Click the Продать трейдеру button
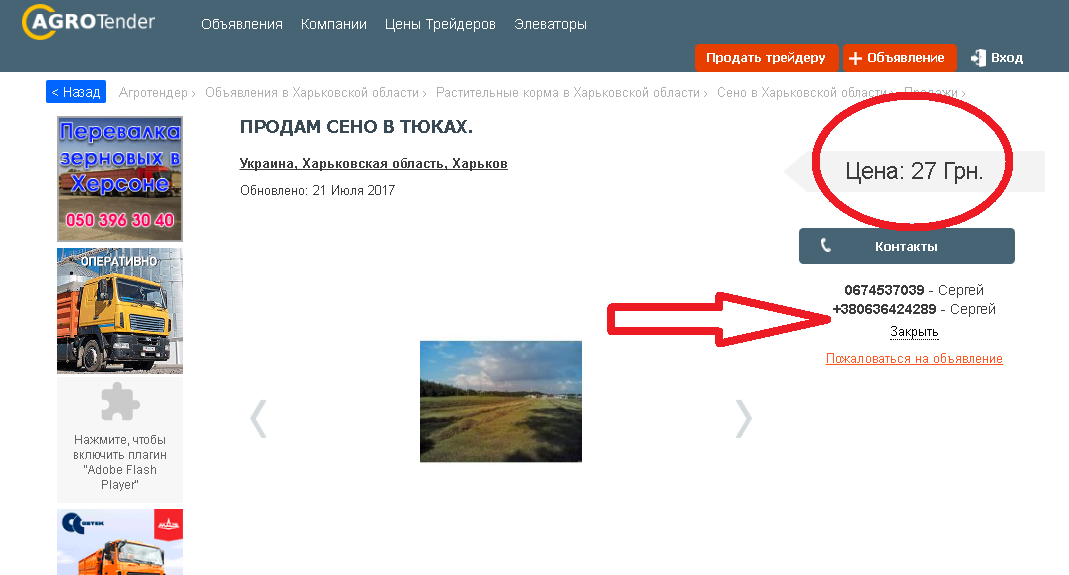The height and width of the screenshot is (575, 1069). coord(766,58)
